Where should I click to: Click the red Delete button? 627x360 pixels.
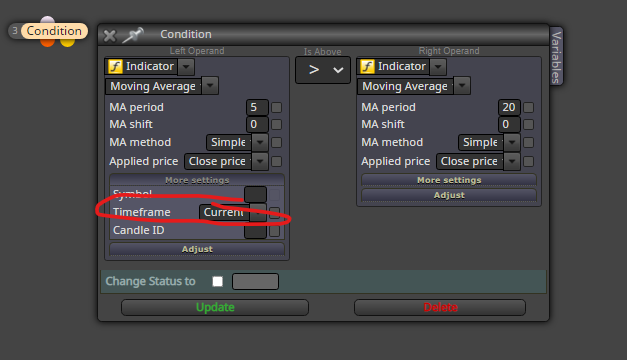440,307
